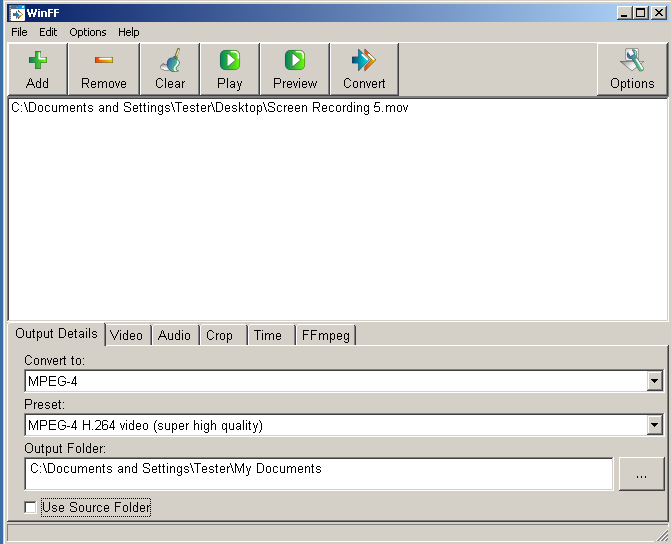671x544 pixels.
Task: Click the window resize grip corner
Action: tap(663, 535)
